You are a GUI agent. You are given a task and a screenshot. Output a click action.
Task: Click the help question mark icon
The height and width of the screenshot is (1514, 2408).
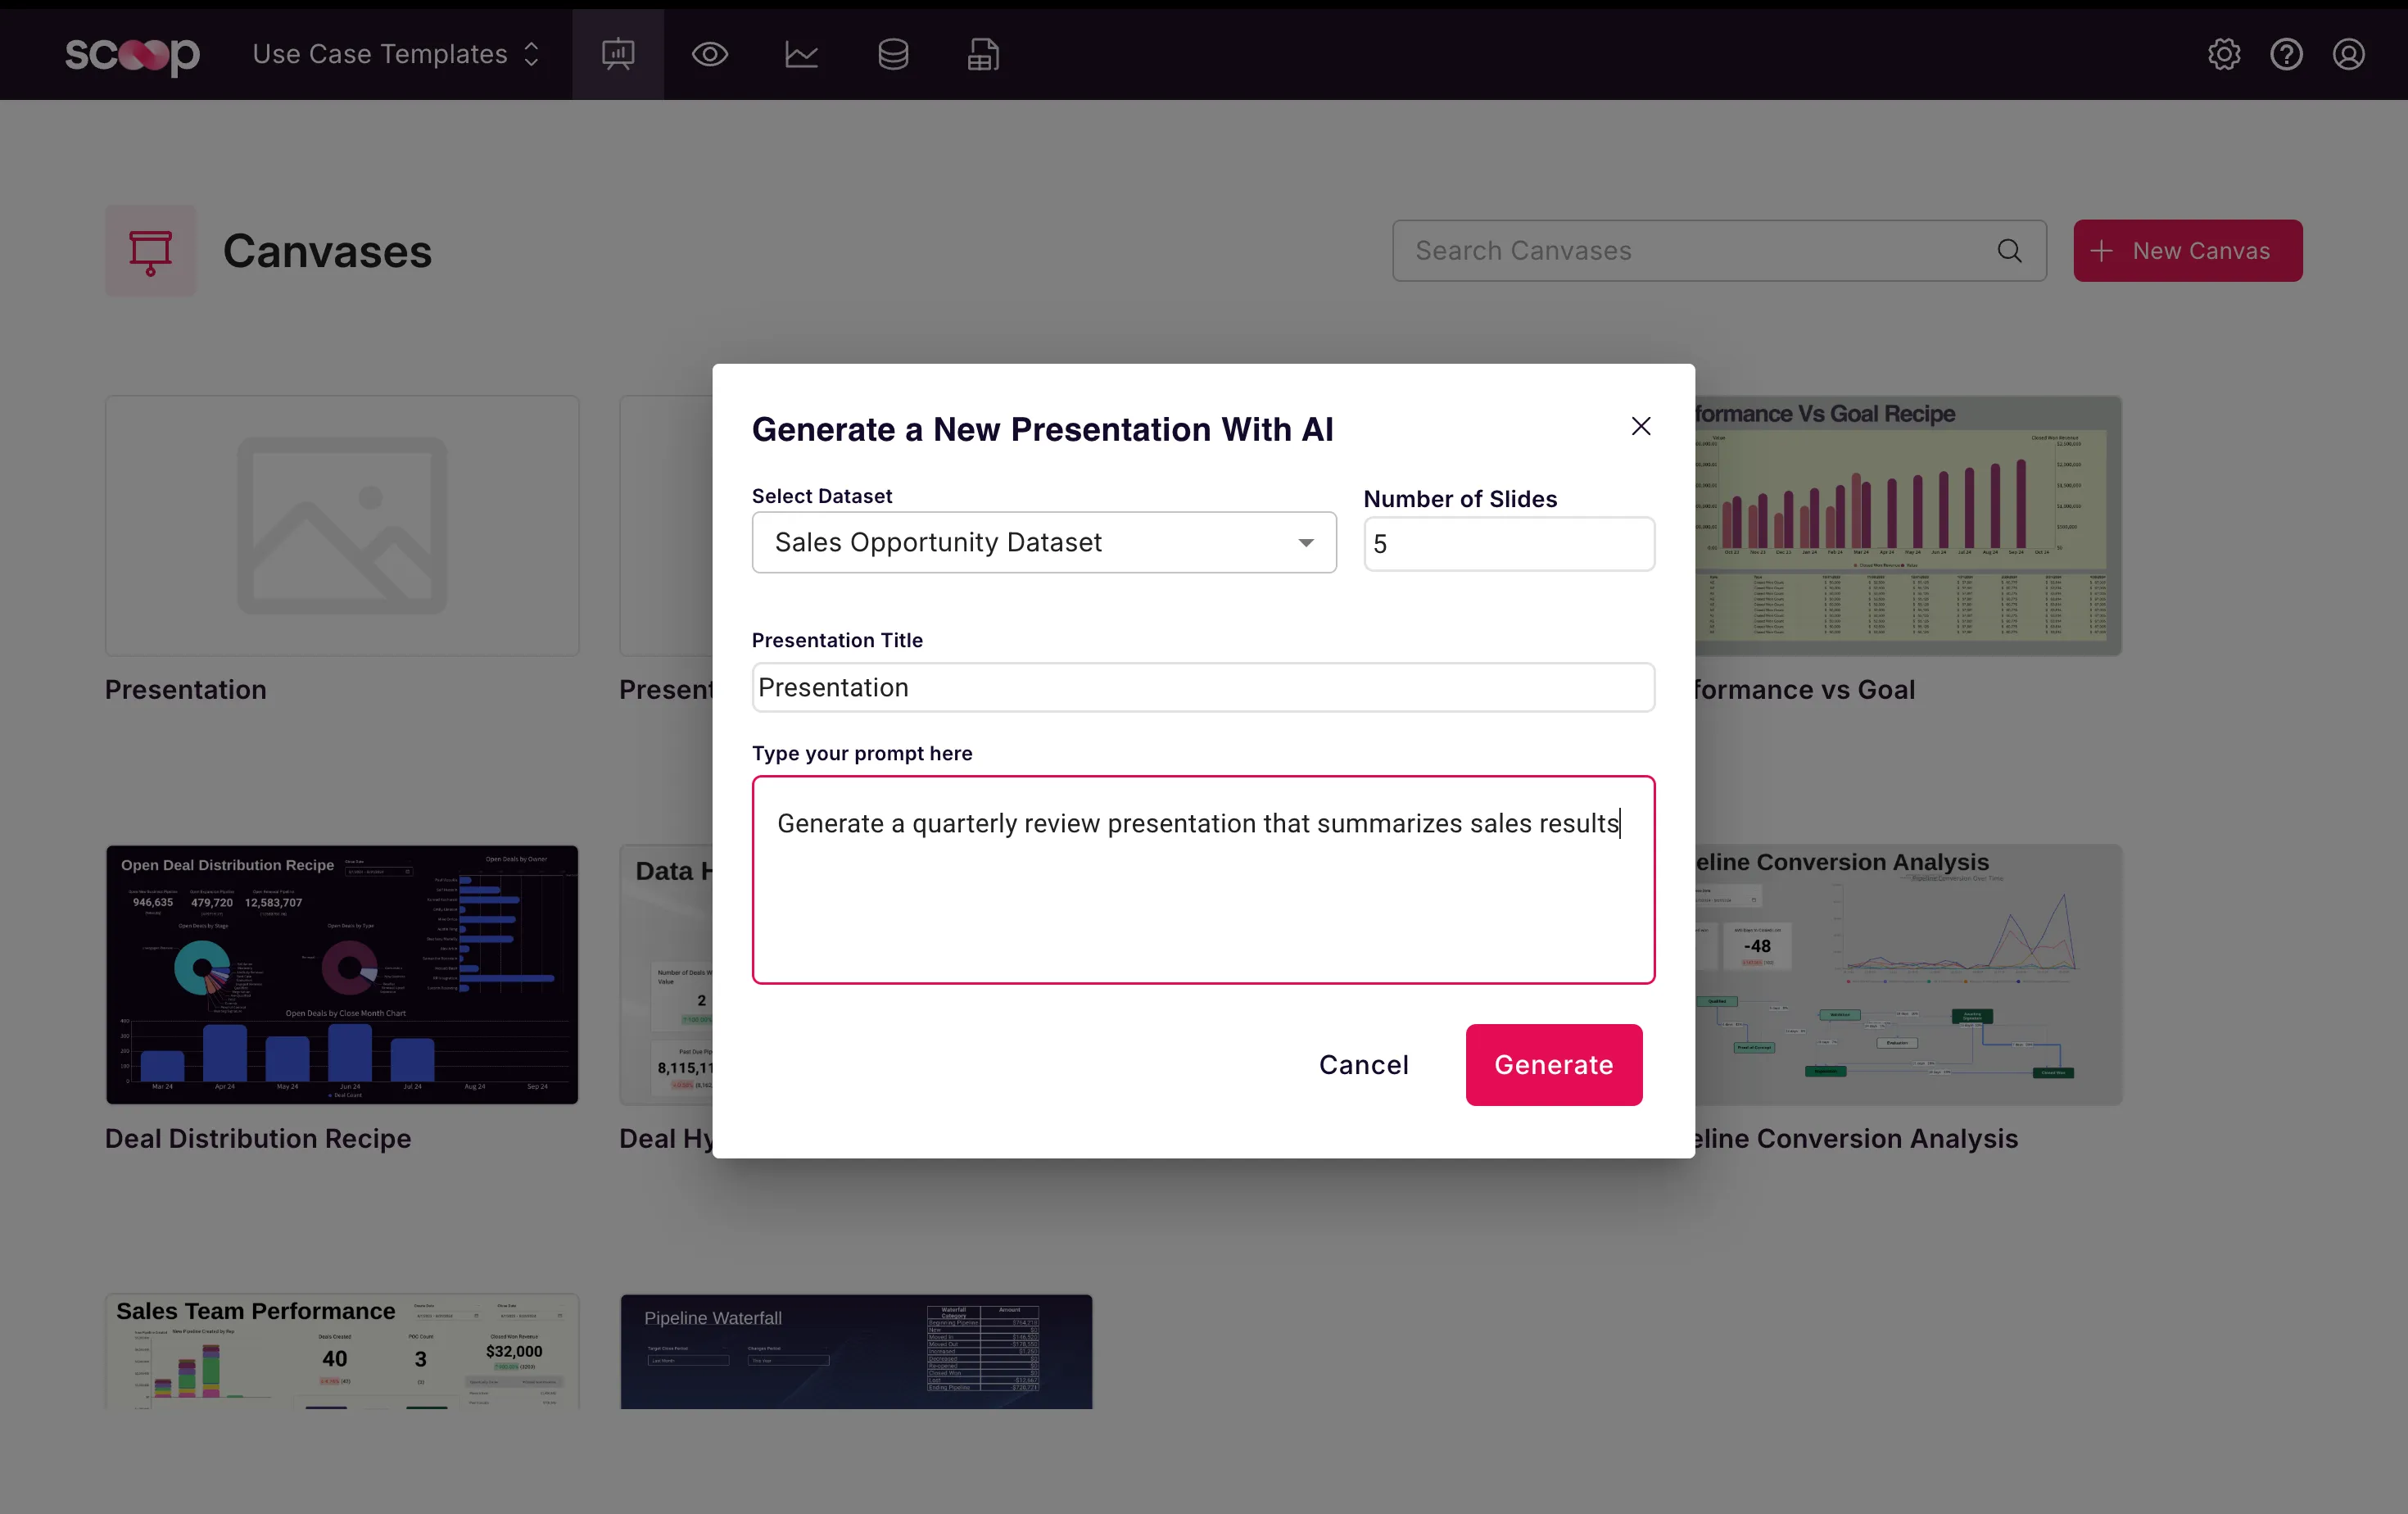click(x=2286, y=54)
